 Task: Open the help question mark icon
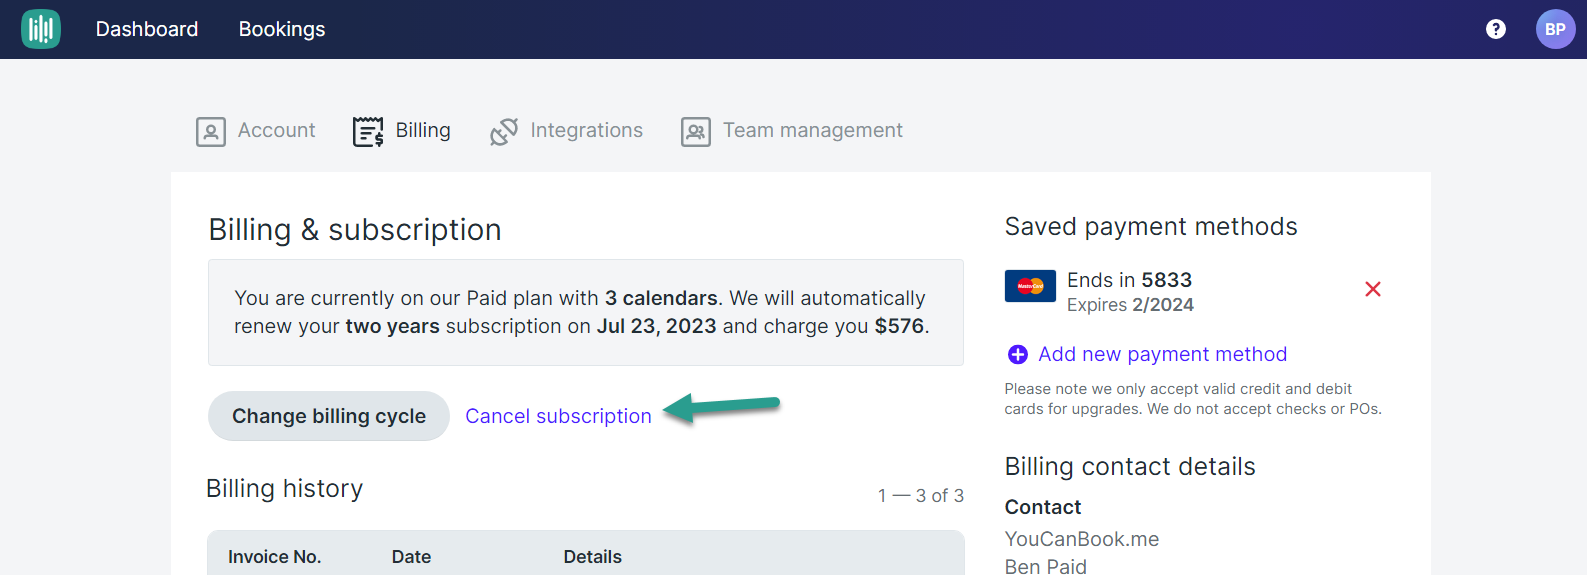1496,29
